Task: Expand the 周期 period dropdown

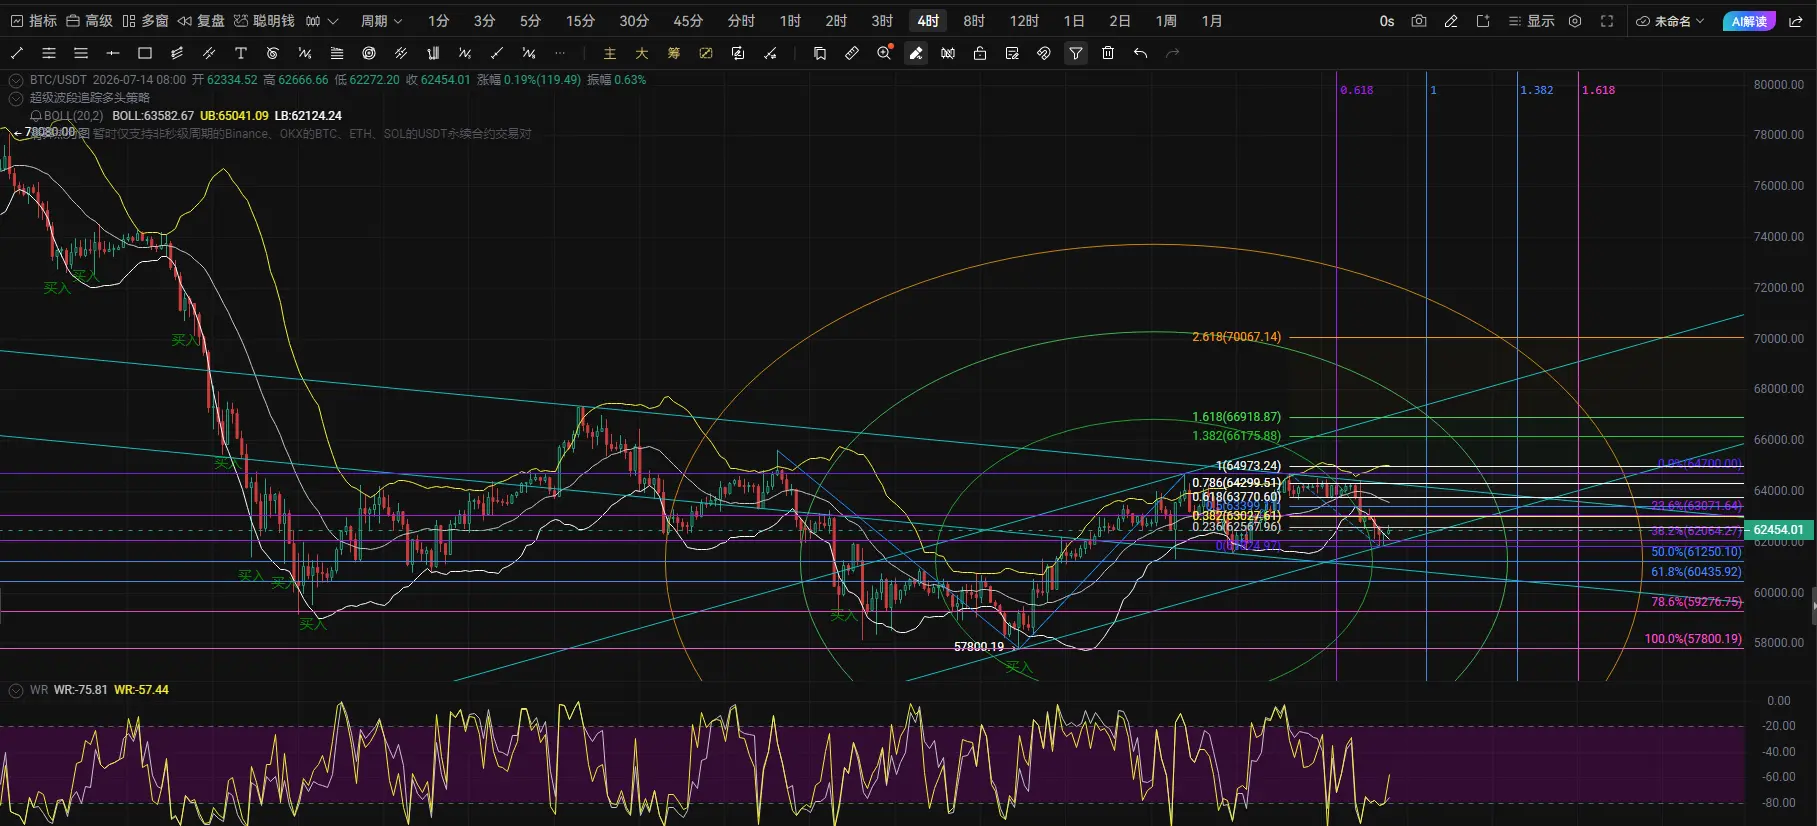Action: pos(381,21)
